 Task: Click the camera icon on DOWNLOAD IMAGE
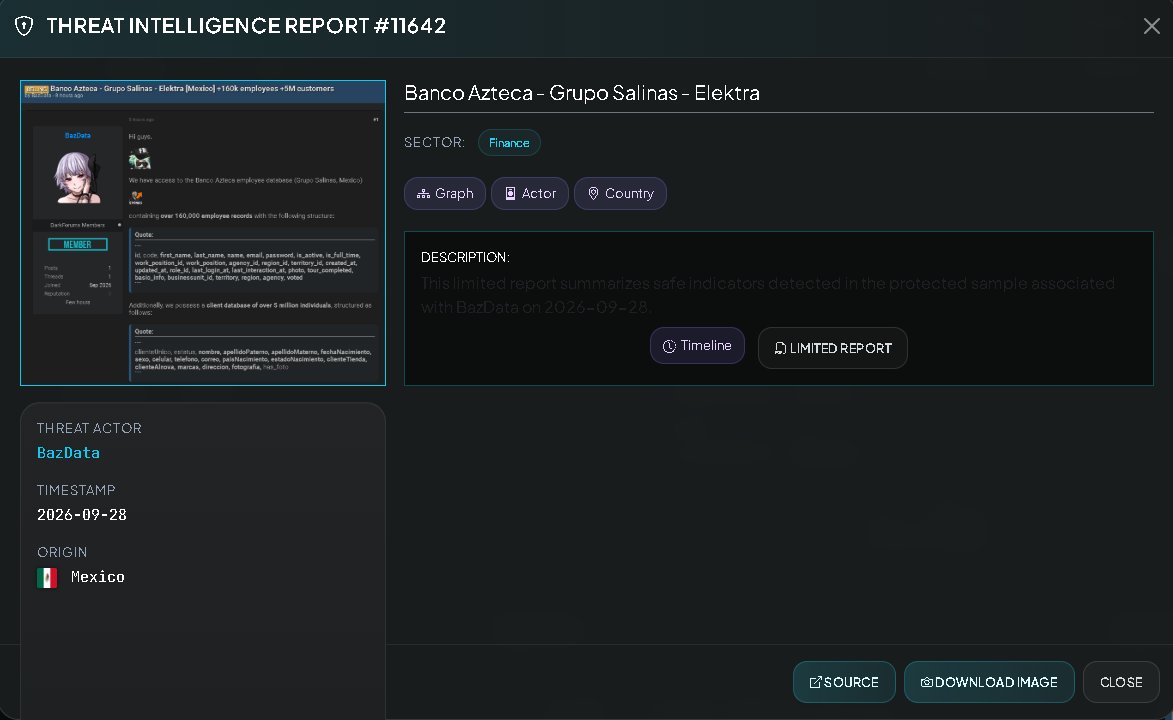click(926, 682)
